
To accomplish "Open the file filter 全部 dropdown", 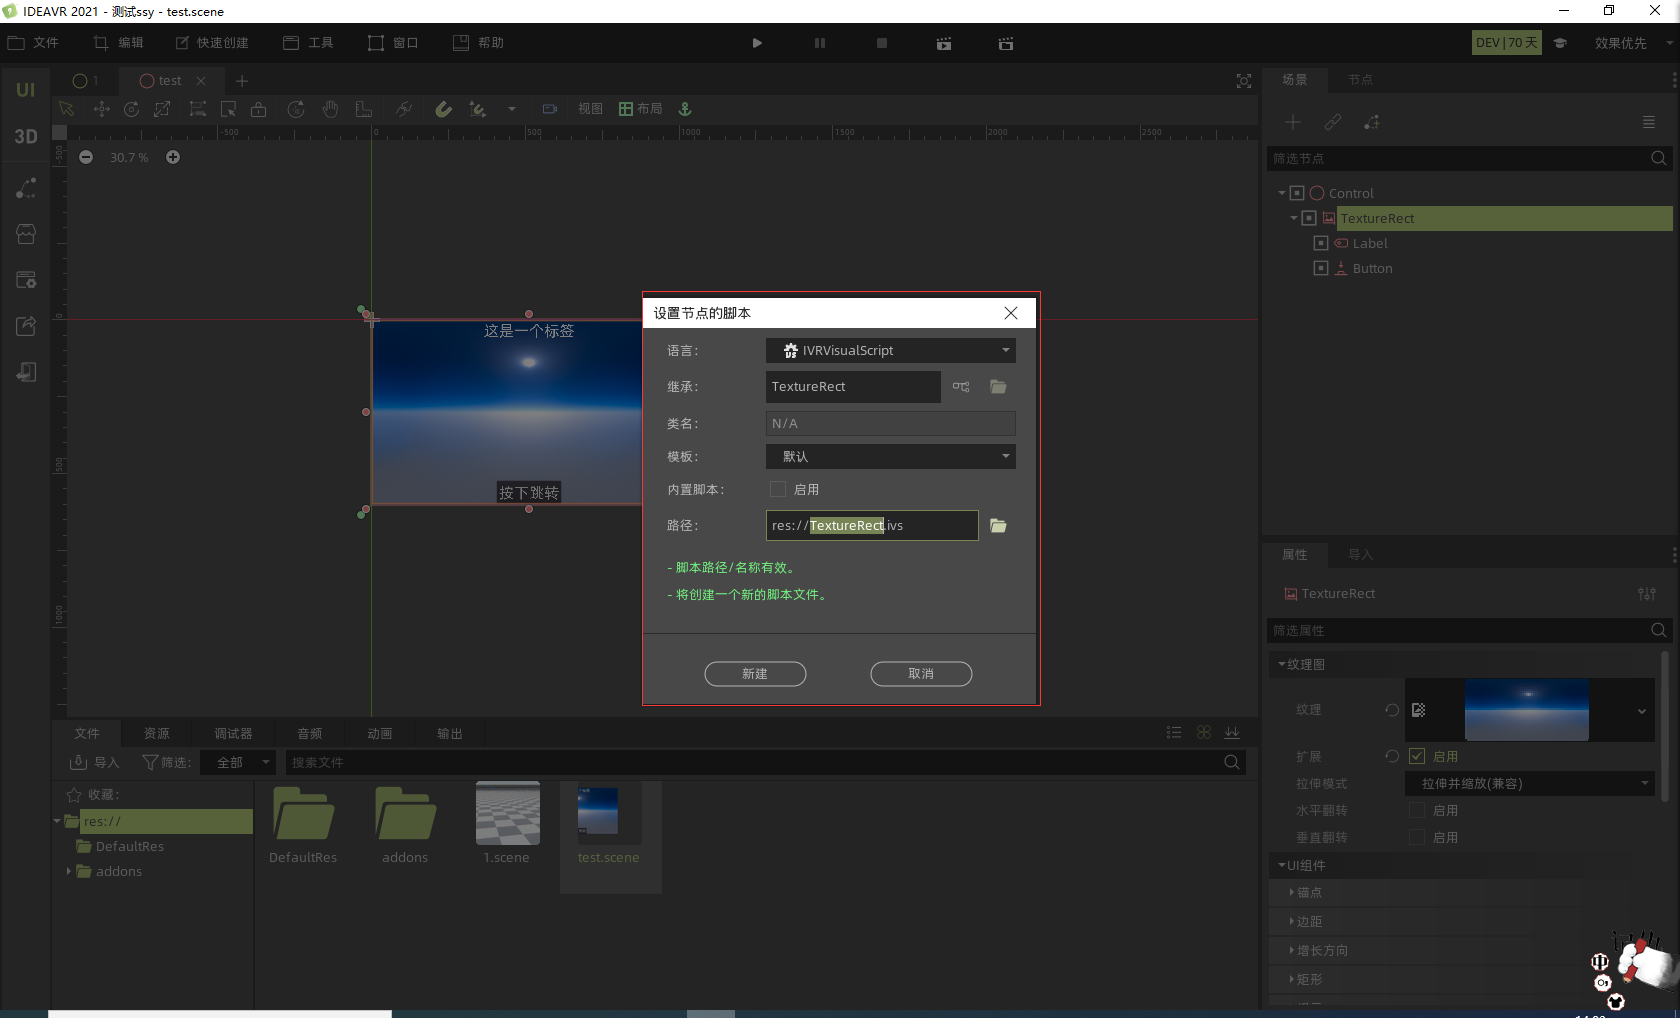I will tap(237, 762).
